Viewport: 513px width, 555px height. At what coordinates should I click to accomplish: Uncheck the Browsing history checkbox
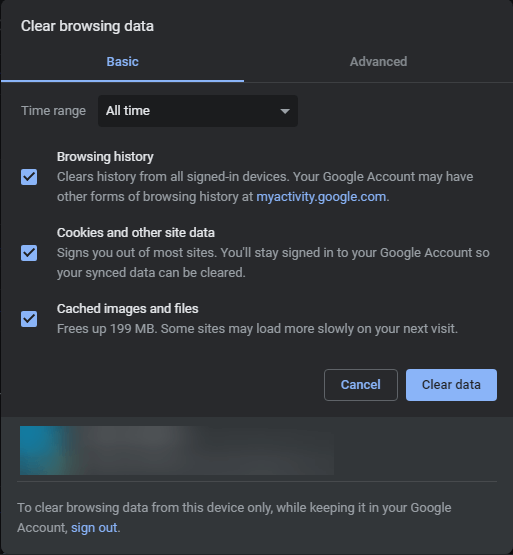point(29,177)
